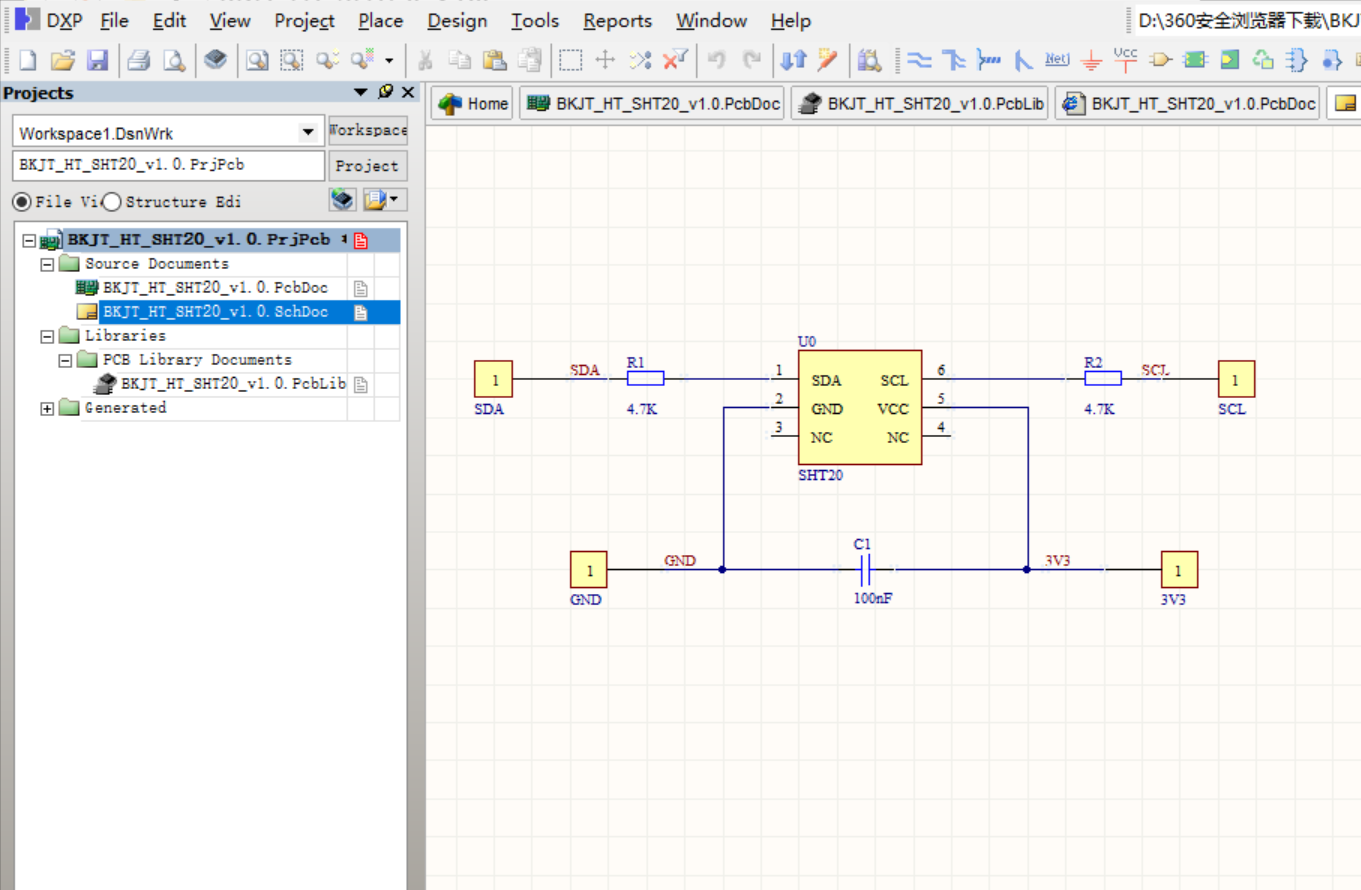Image resolution: width=1361 pixels, height=890 pixels.
Task: Zoom to a selected area with the dashed-box magnifier
Action: click(x=292, y=60)
